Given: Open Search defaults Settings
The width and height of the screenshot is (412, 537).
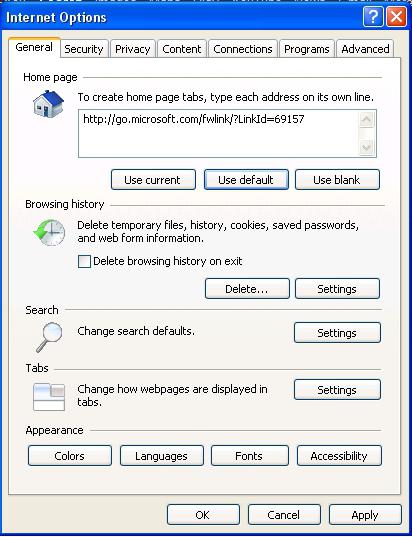Looking at the screenshot, I should 337,333.
